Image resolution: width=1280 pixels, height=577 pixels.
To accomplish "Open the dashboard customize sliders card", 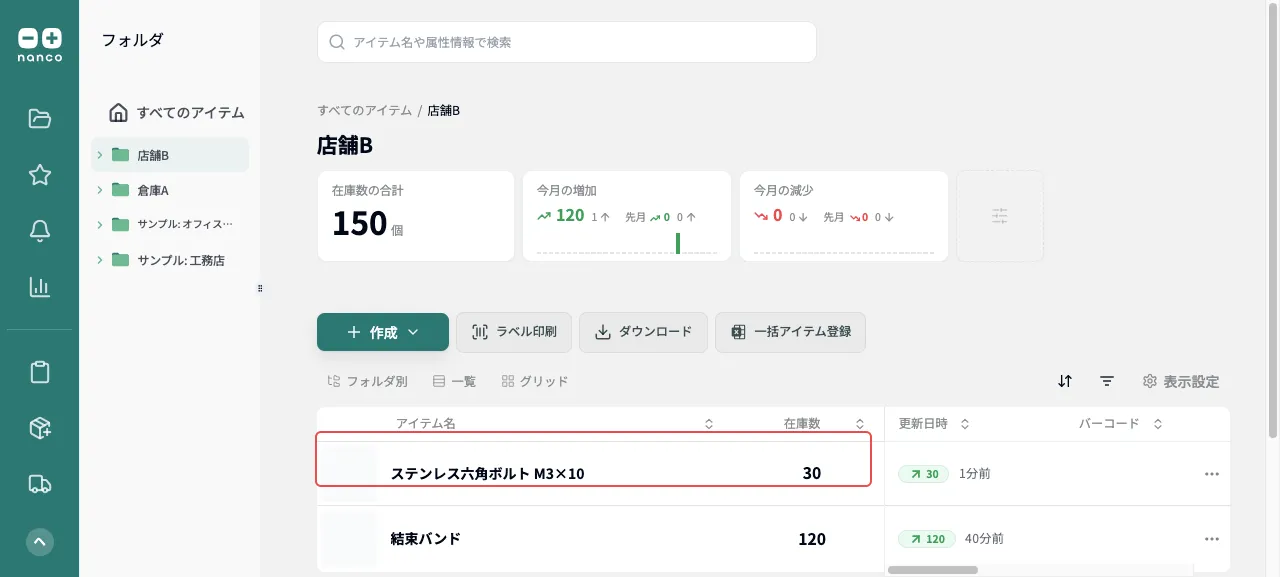I will pyautogui.click(x=1000, y=216).
